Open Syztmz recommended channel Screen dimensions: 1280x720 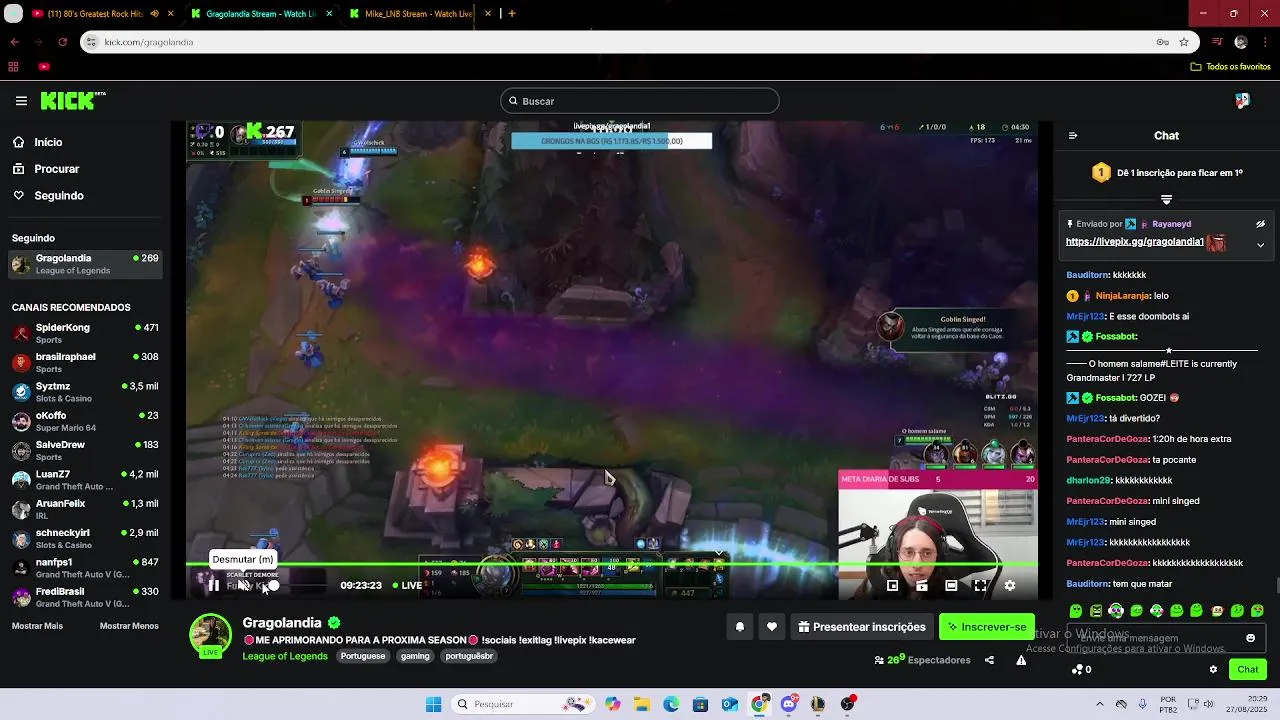[x=86, y=391]
